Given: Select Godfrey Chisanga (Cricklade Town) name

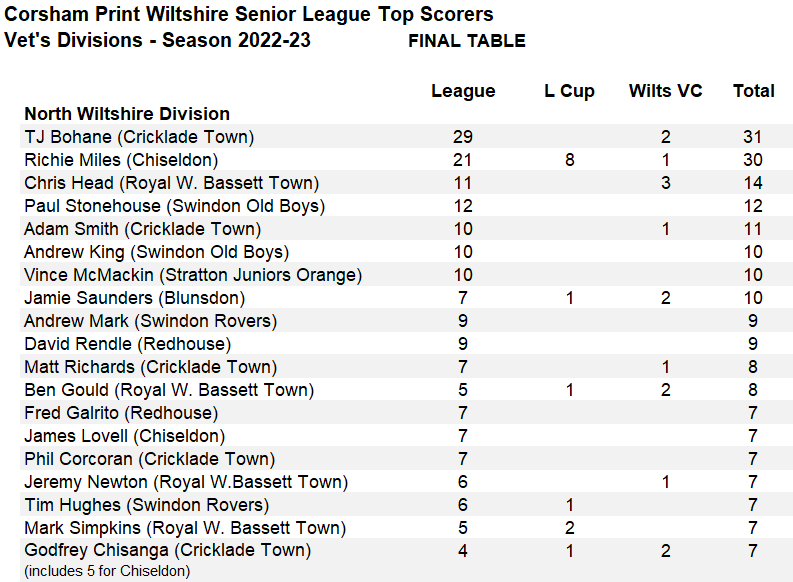Looking at the screenshot, I should [x=167, y=551].
